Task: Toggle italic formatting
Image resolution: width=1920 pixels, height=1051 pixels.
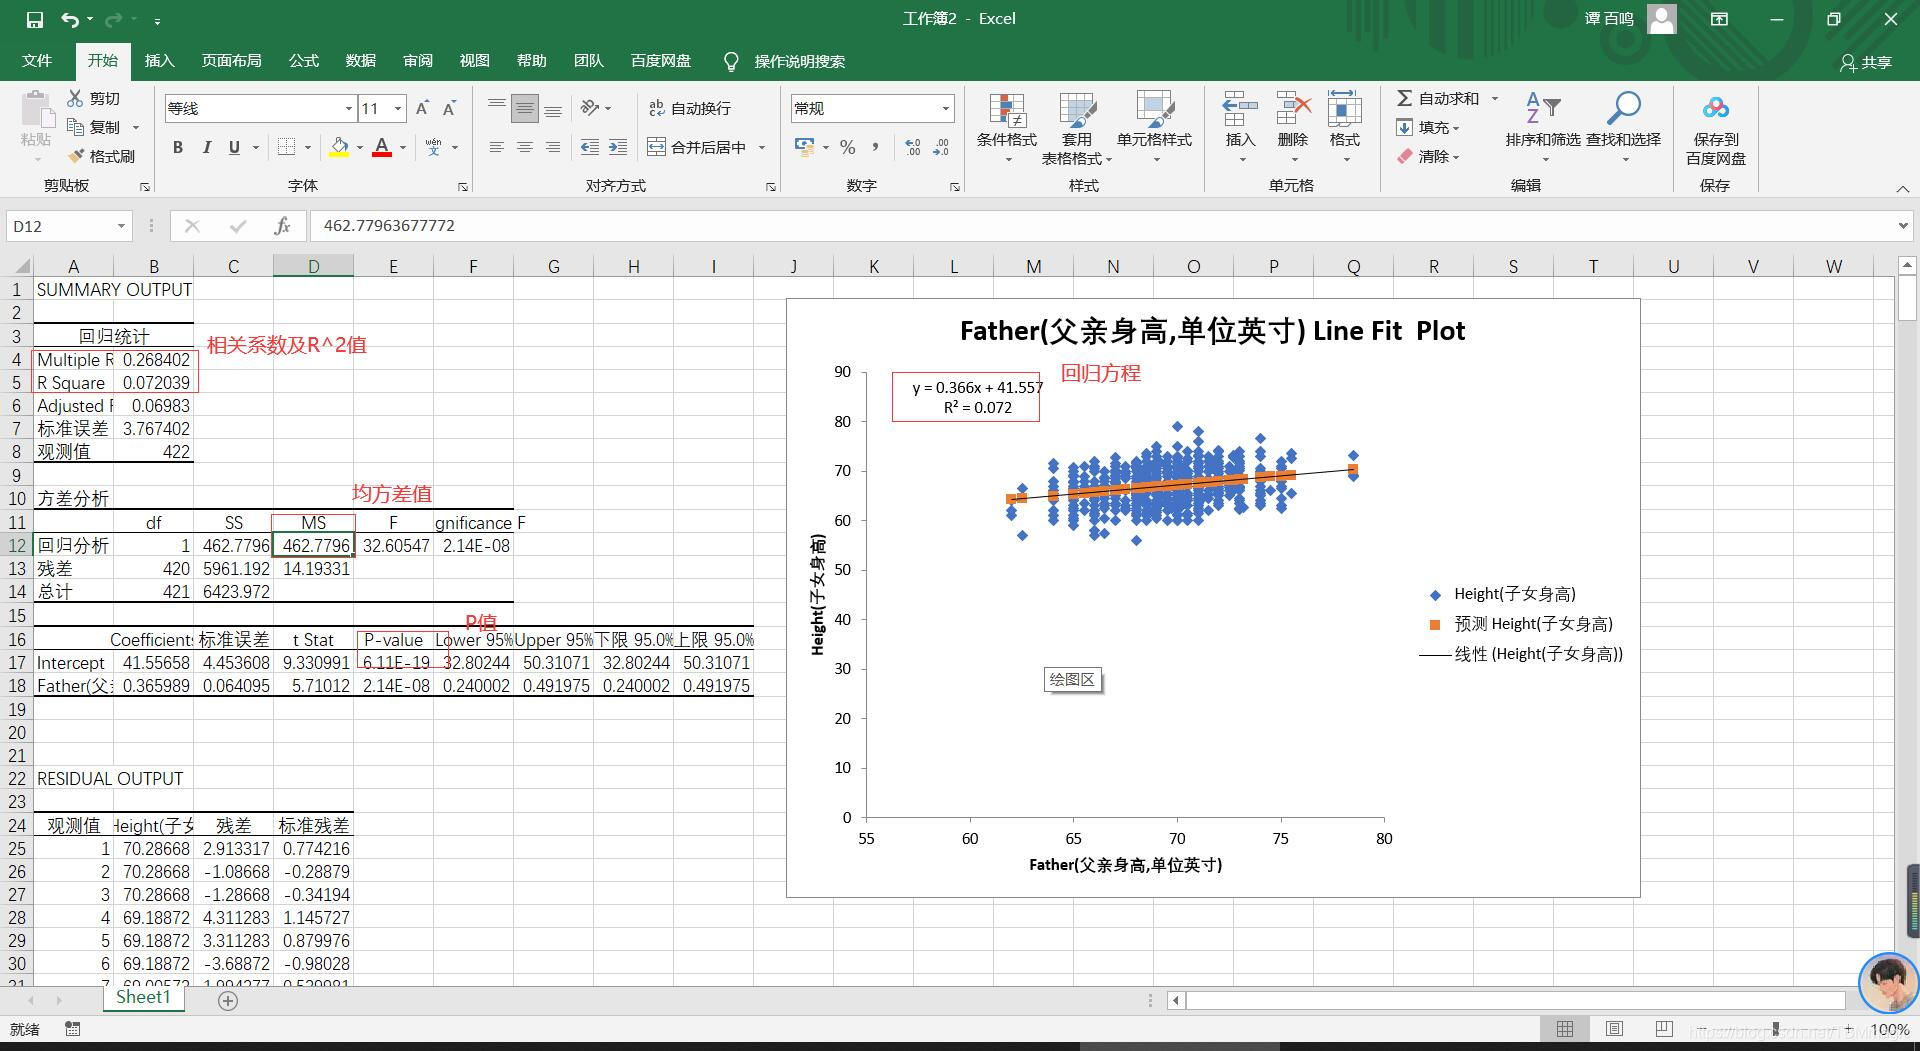Action: (x=206, y=147)
